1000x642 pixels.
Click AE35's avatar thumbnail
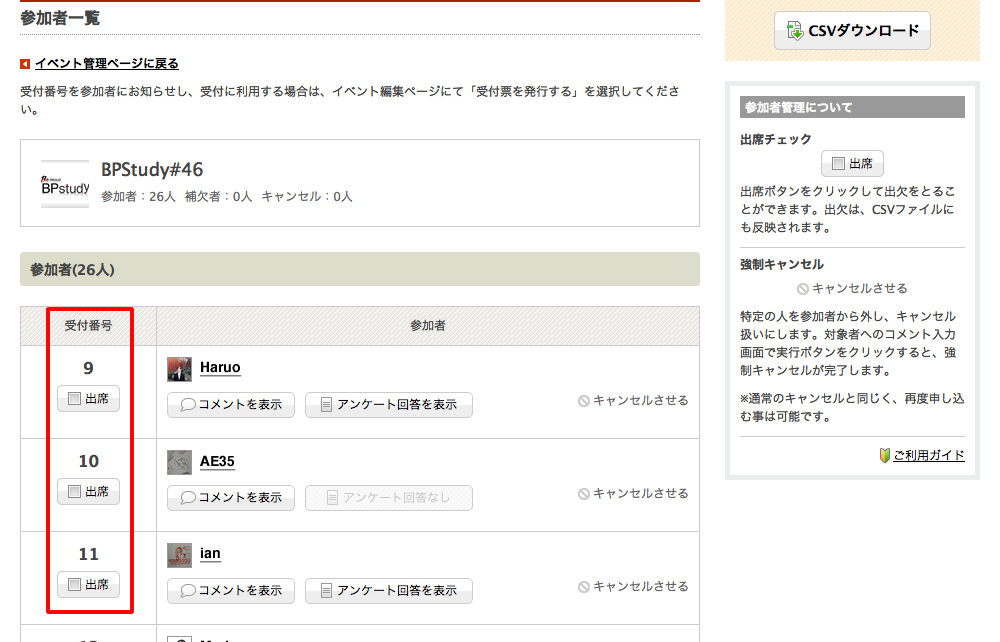179,462
